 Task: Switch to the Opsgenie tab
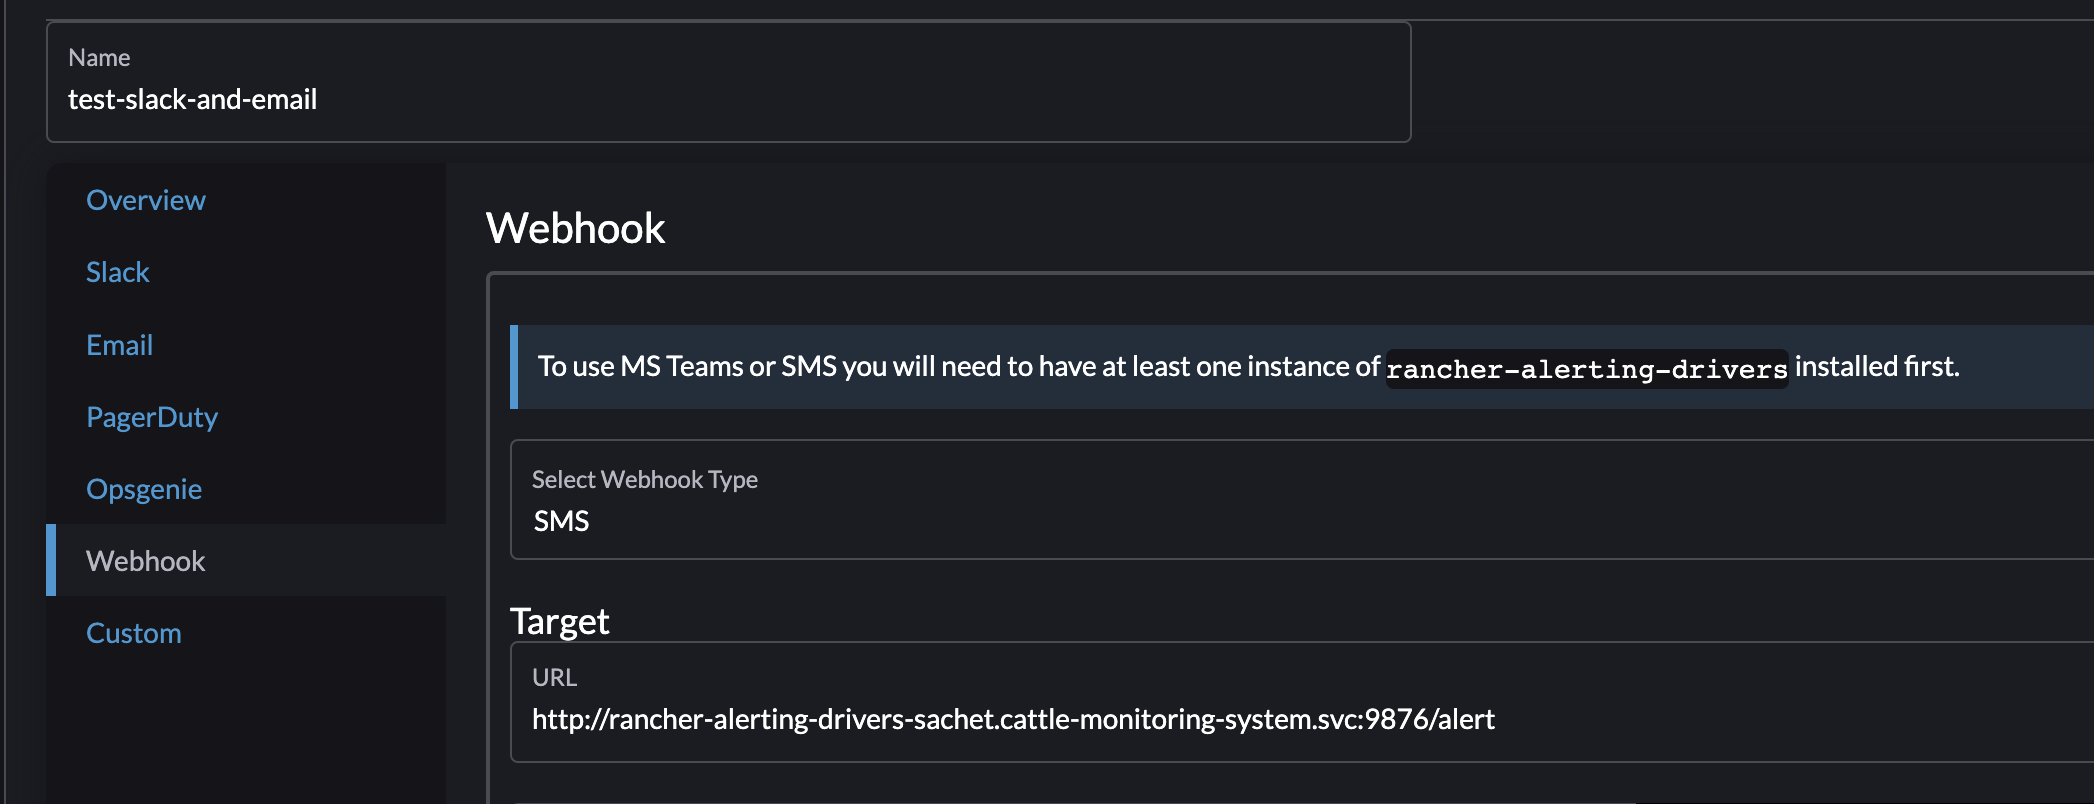[144, 489]
